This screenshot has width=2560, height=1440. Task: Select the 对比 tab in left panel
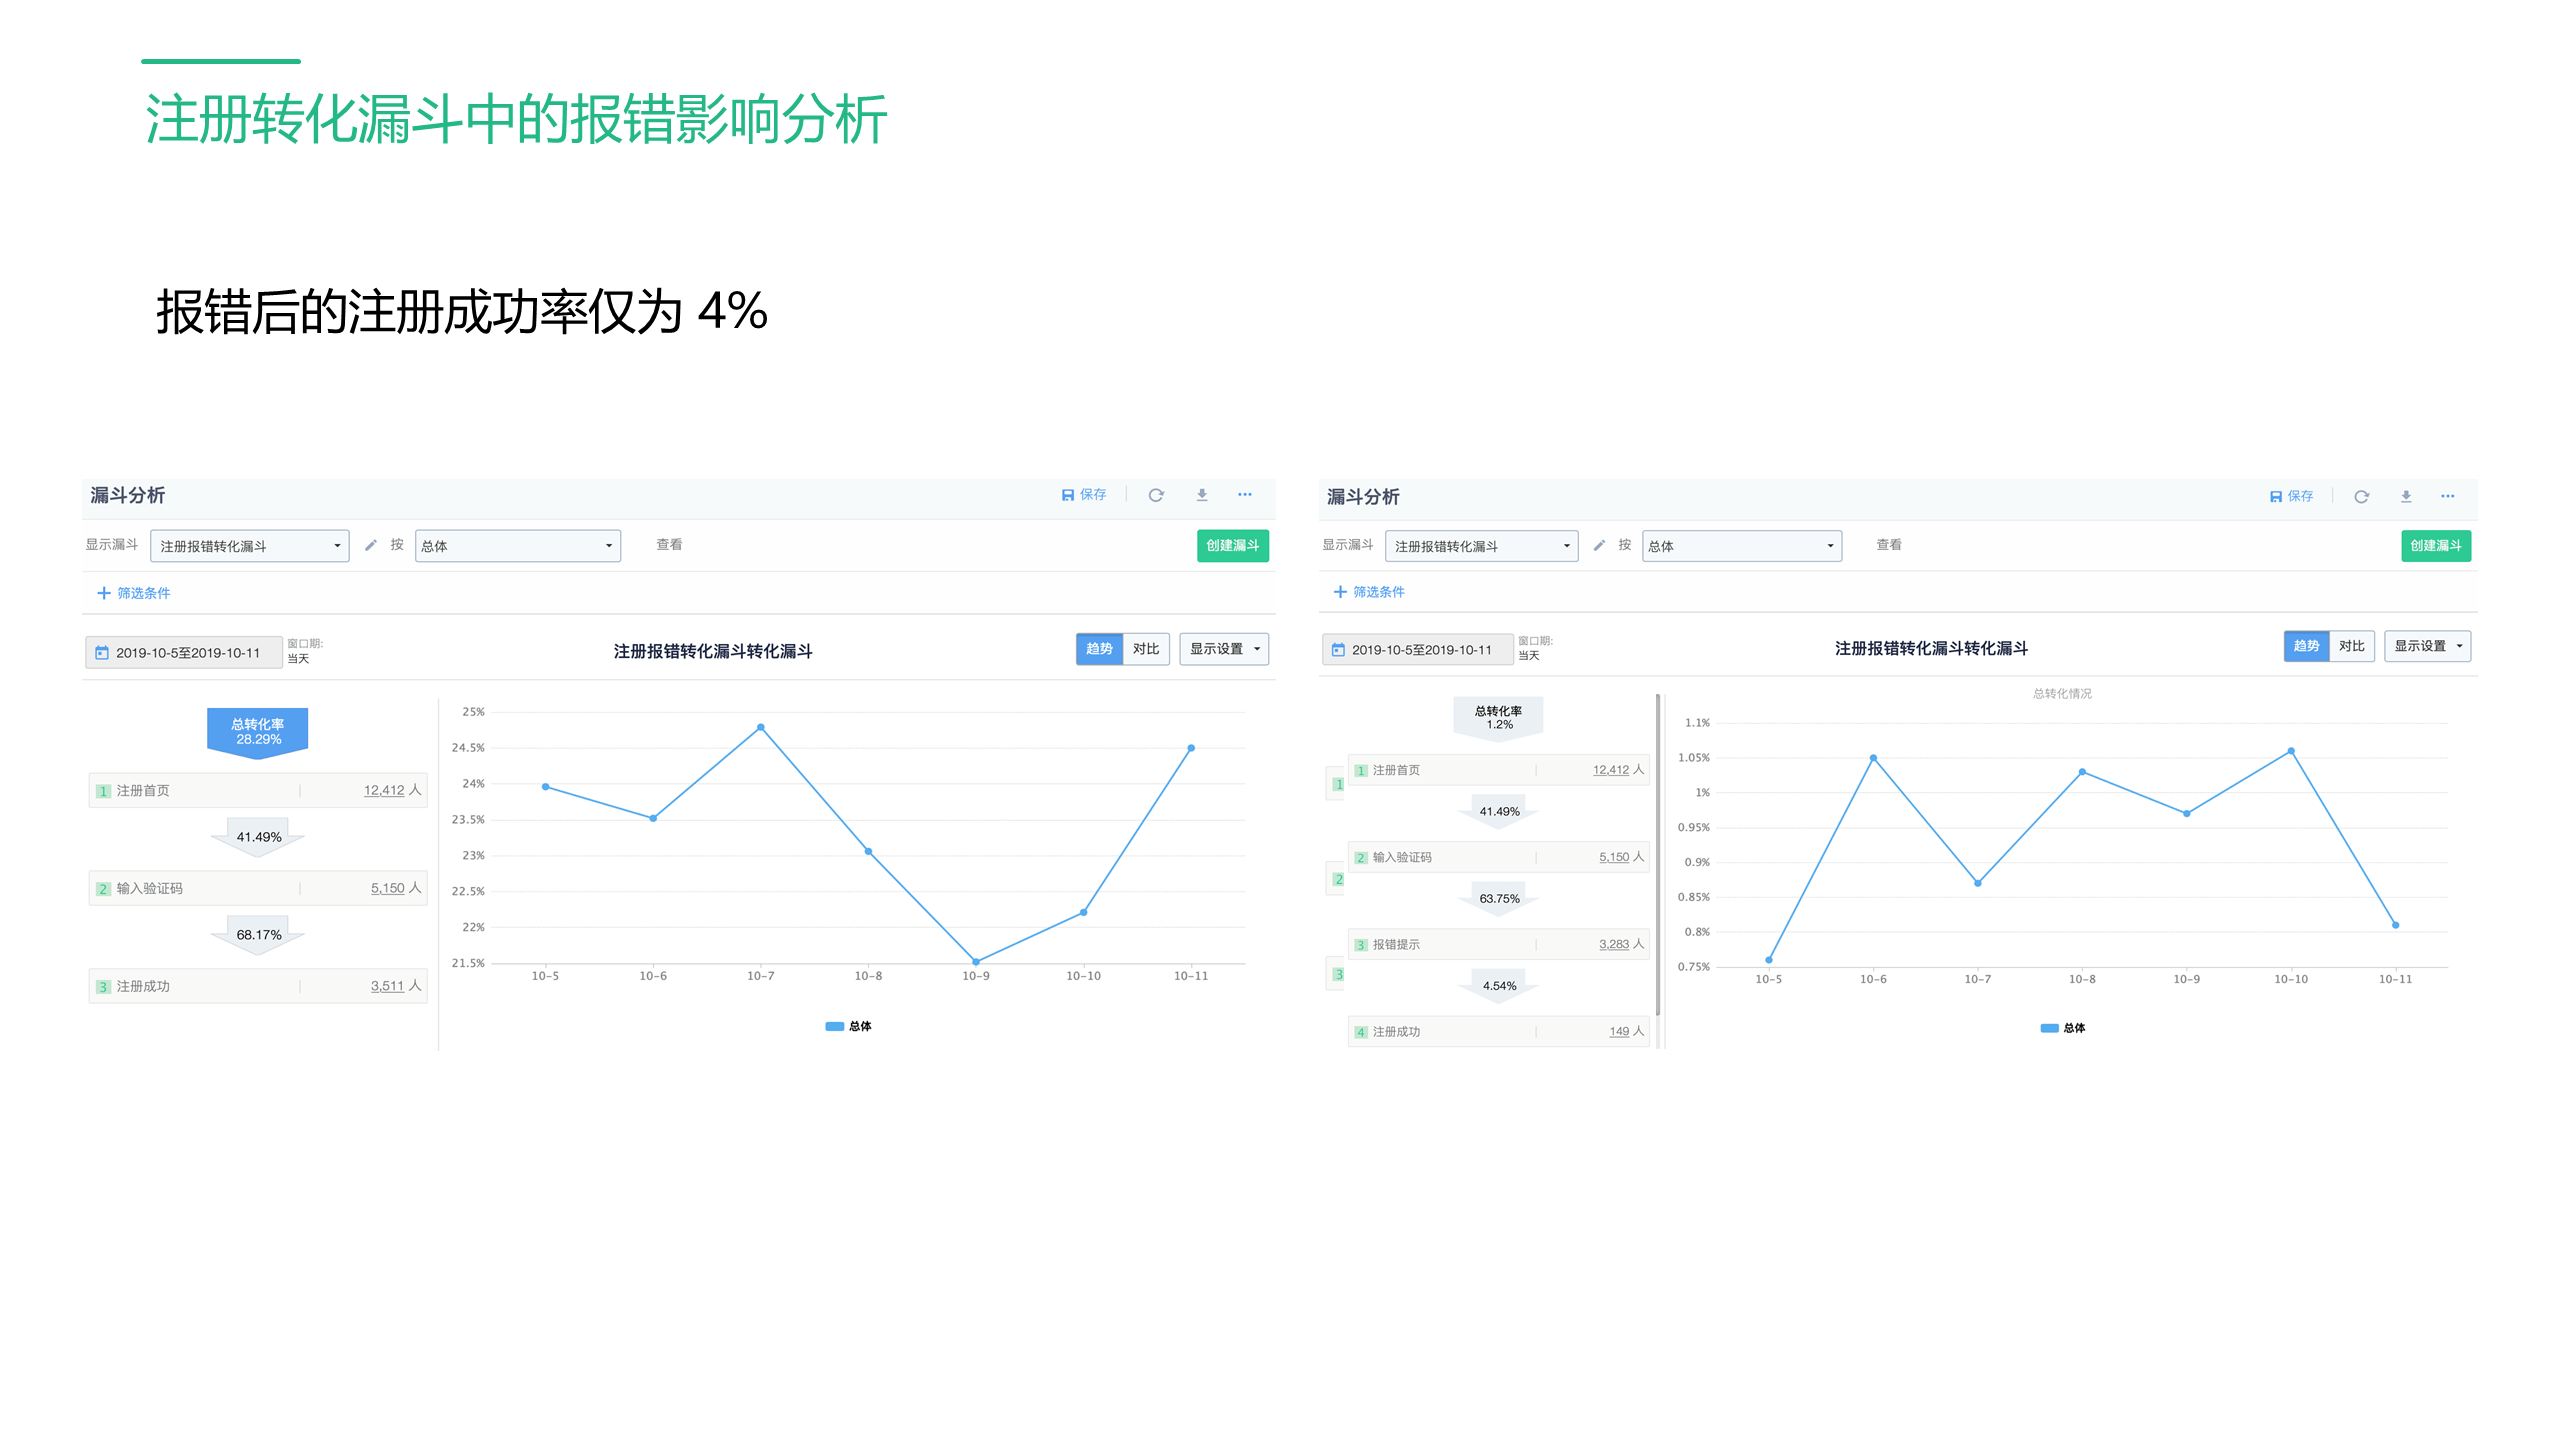pyautogui.click(x=1146, y=649)
